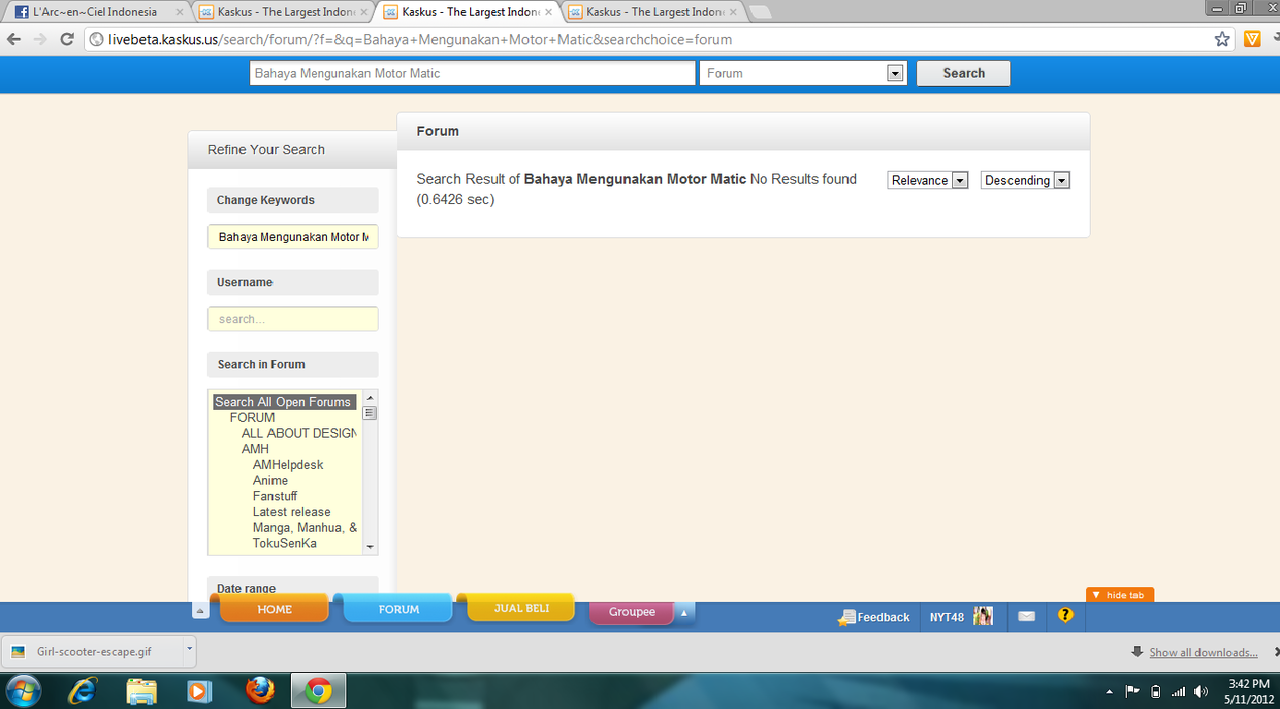Select Search All Open Forums in the list

pos(283,402)
